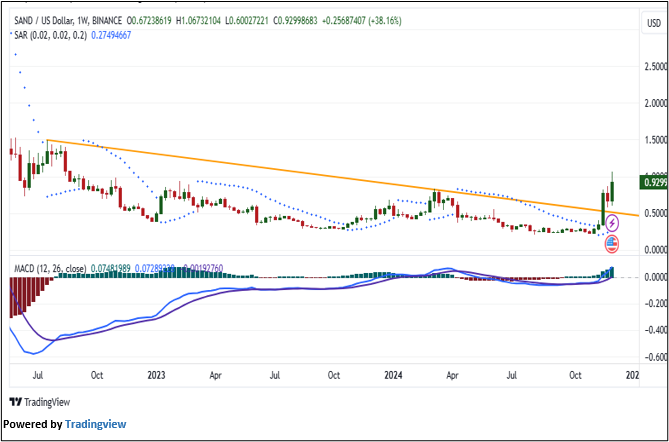Click the 2.5000 price axis label
This screenshot has height=442, width=669.
point(656,67)
